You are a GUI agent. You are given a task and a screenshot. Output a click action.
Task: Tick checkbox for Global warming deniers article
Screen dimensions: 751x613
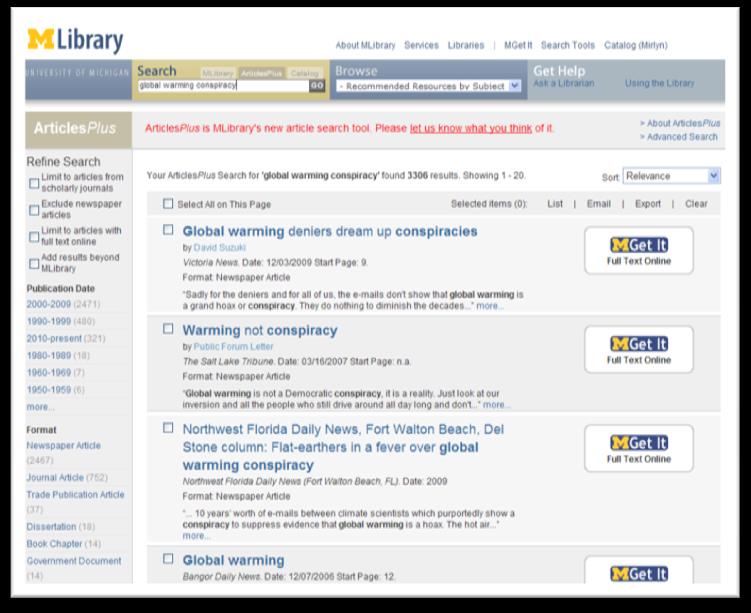tap(168, 230)
